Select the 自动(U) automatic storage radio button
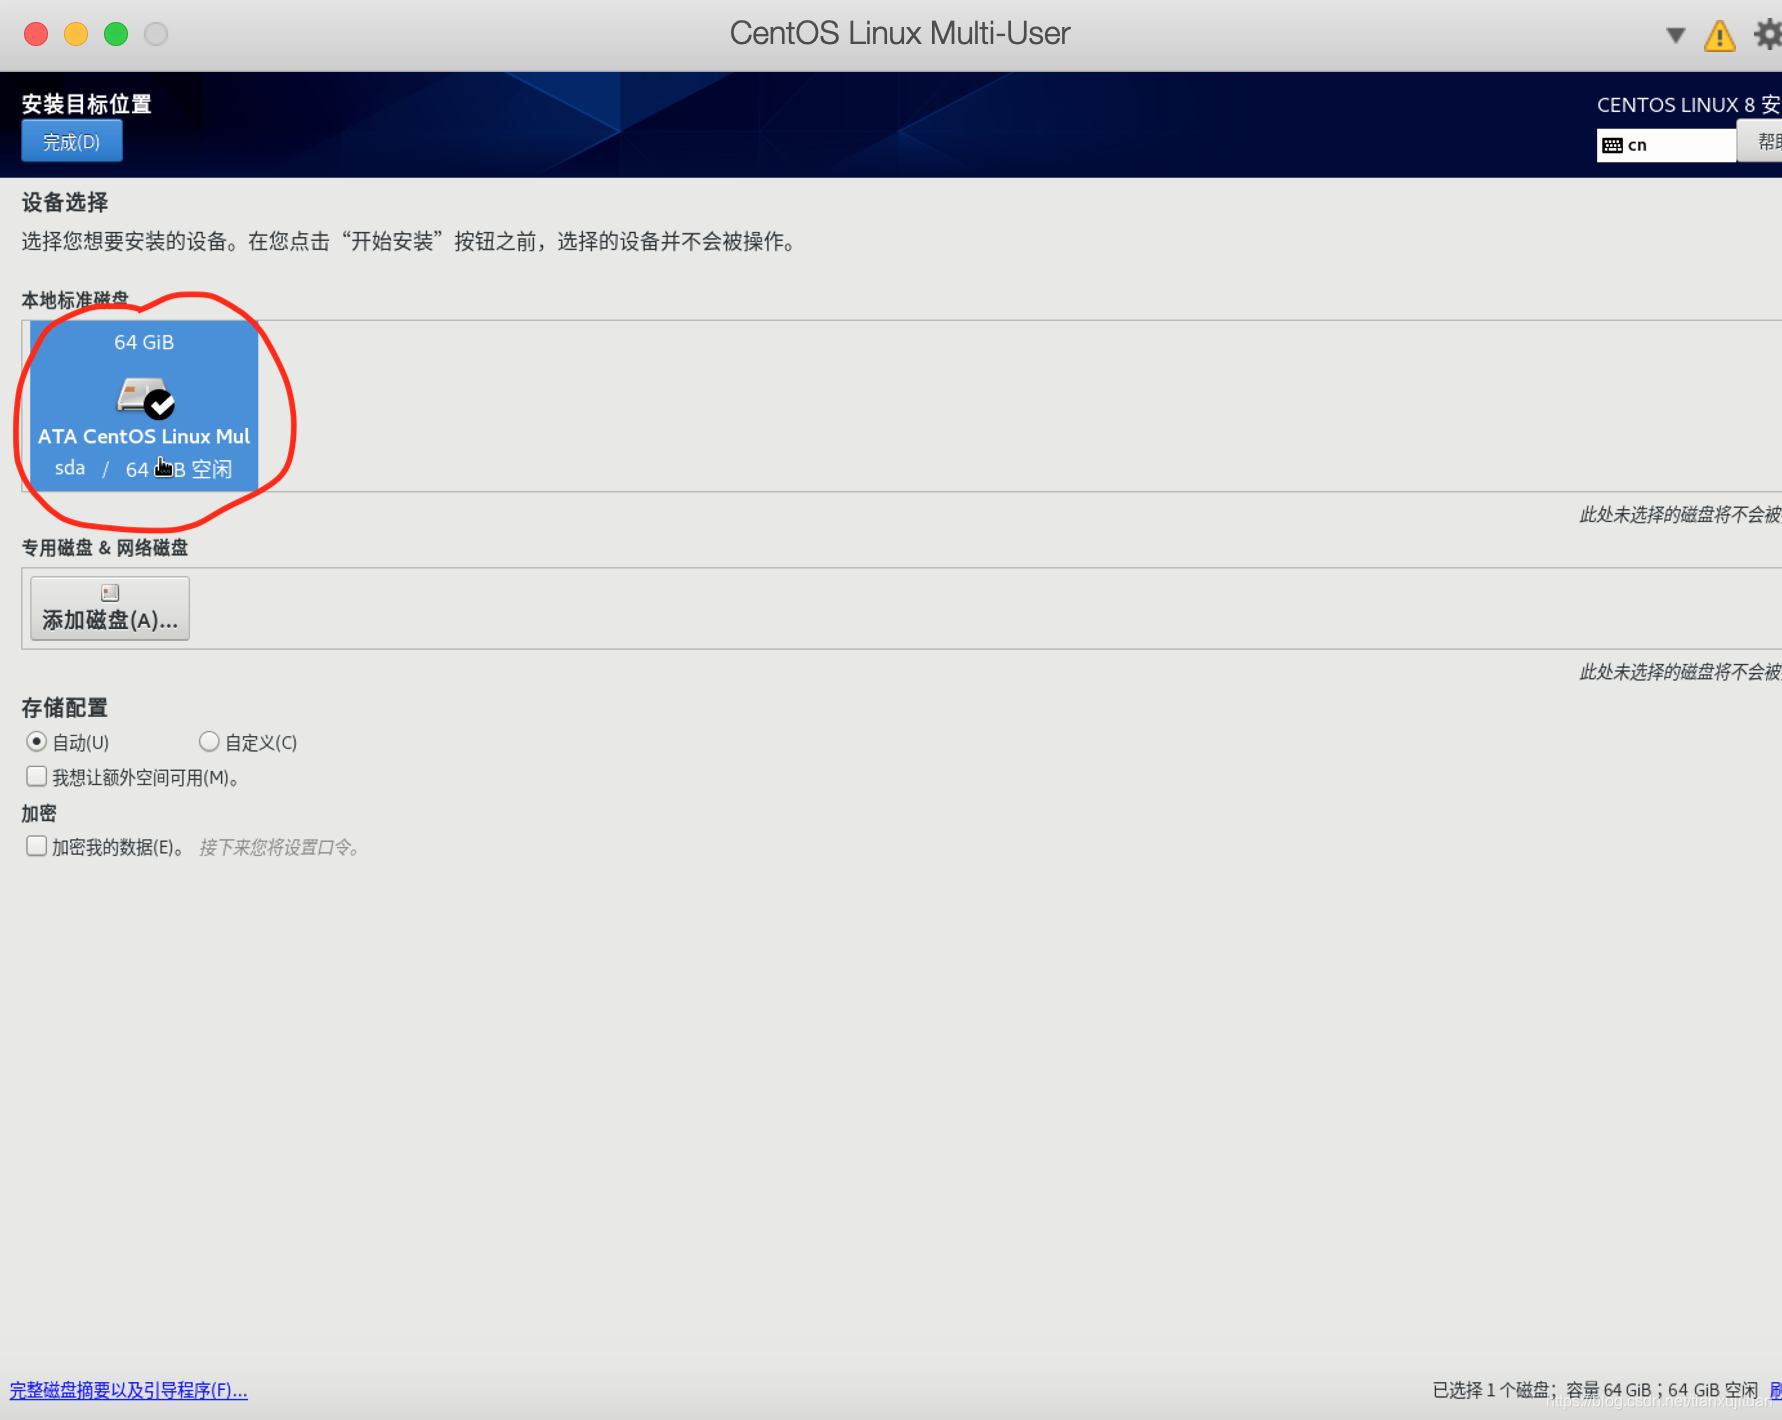Viewport: 1782px width, 1420px height. coord(36,742)
